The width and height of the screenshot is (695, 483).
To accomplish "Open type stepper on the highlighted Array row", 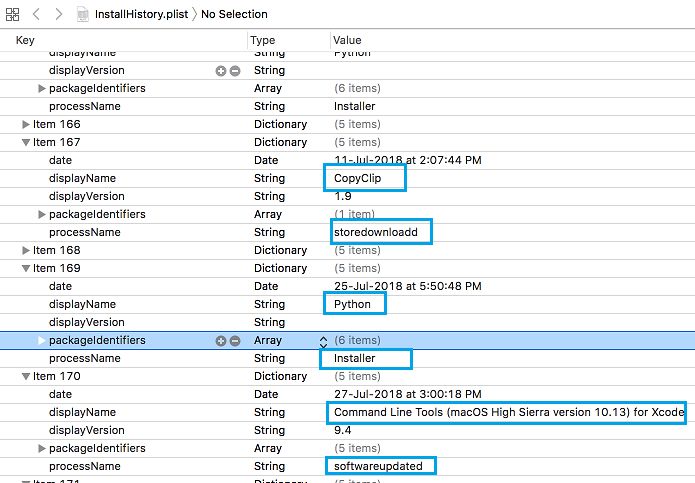I will tap(323, 341).
